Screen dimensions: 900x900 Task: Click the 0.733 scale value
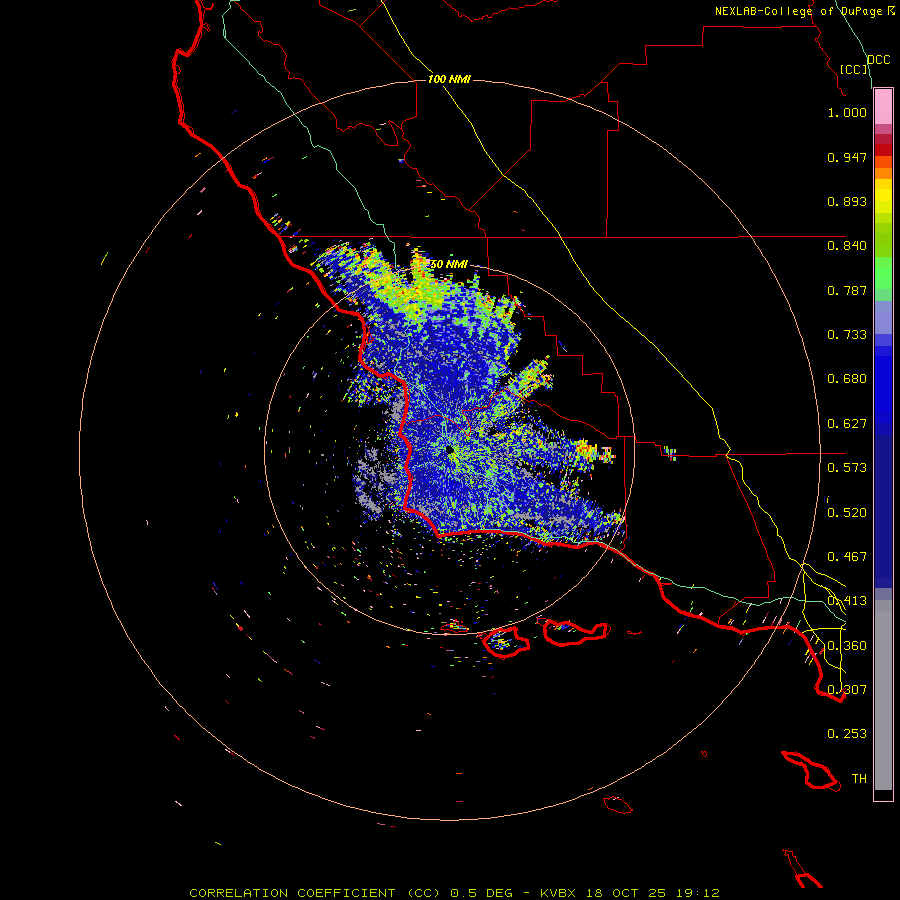[847, 335]
